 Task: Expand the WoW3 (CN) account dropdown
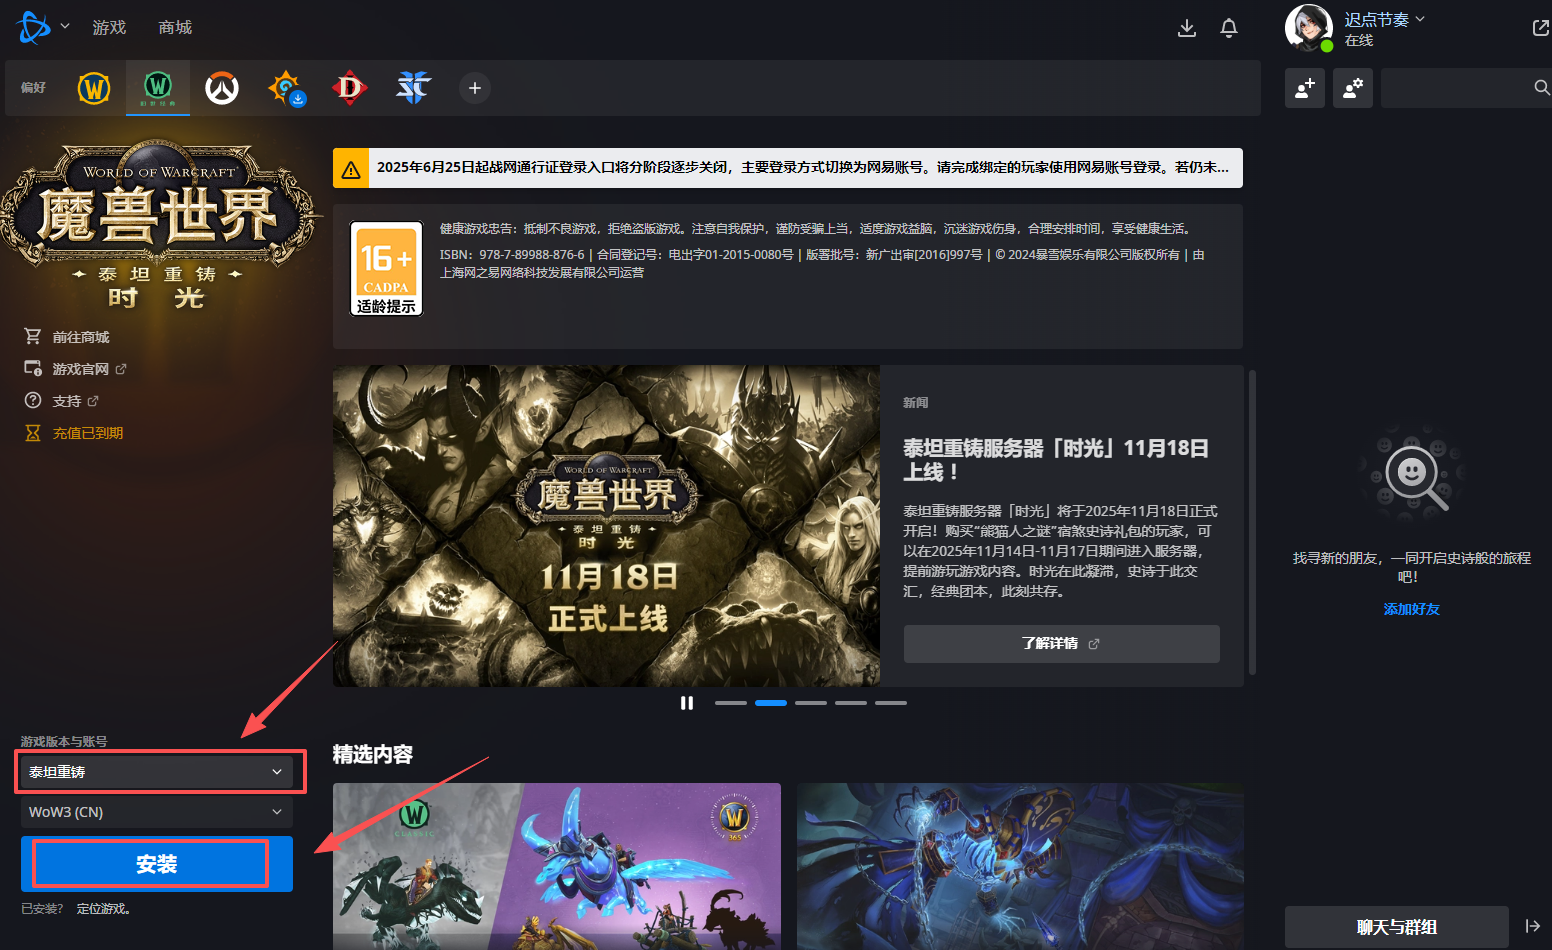157,812
